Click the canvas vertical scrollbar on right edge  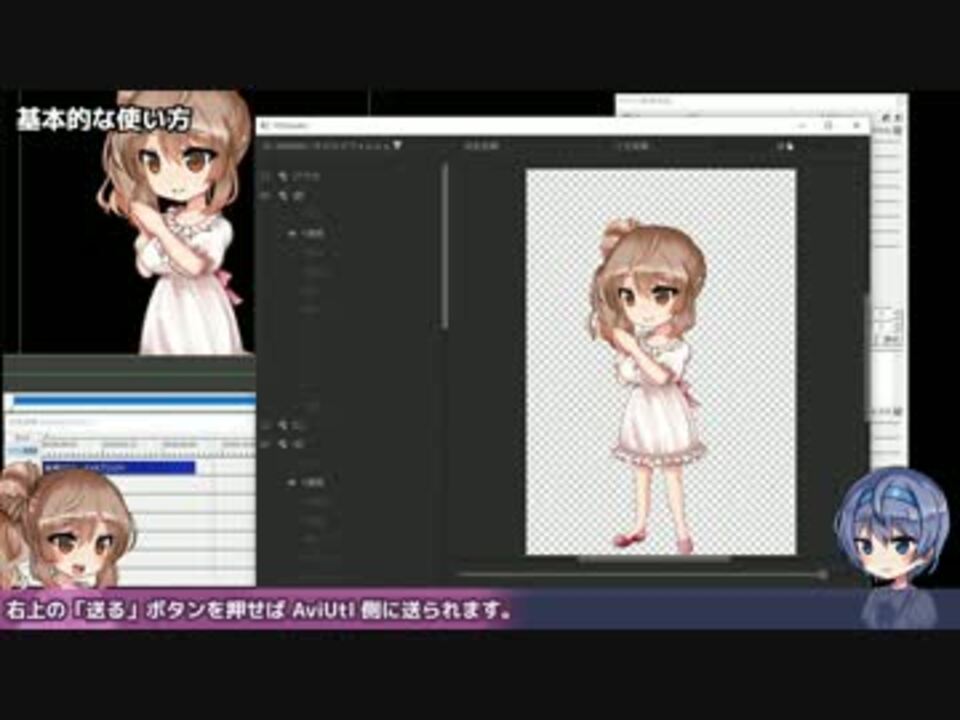click(x=866, y=357)
